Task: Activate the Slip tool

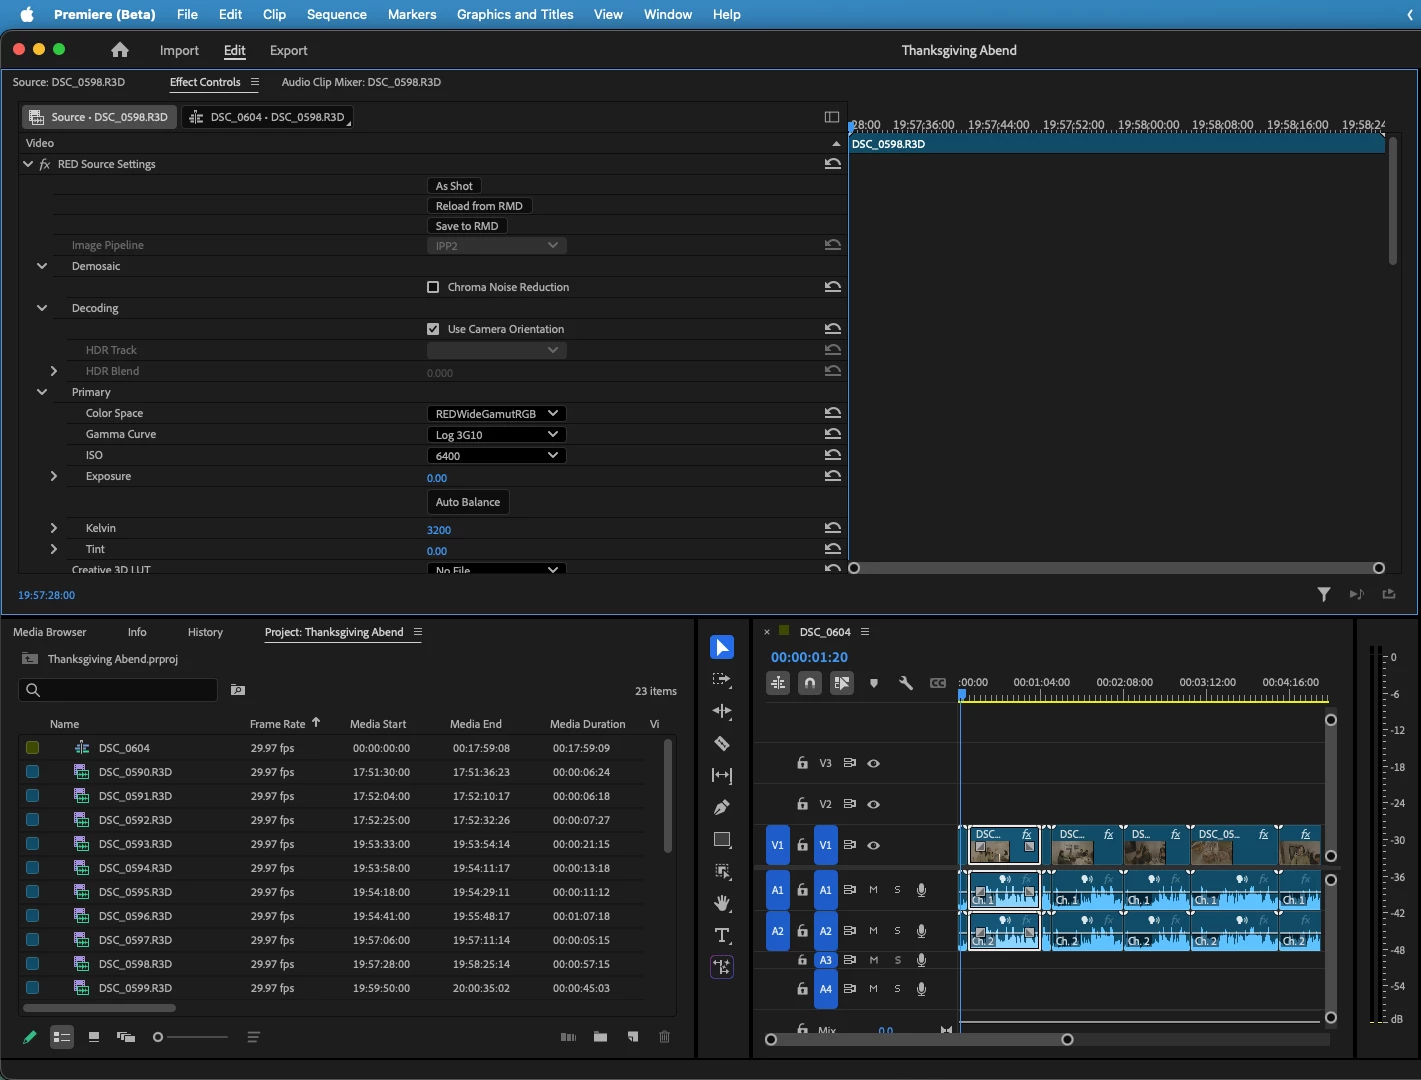Action: (x=722, y=775)
